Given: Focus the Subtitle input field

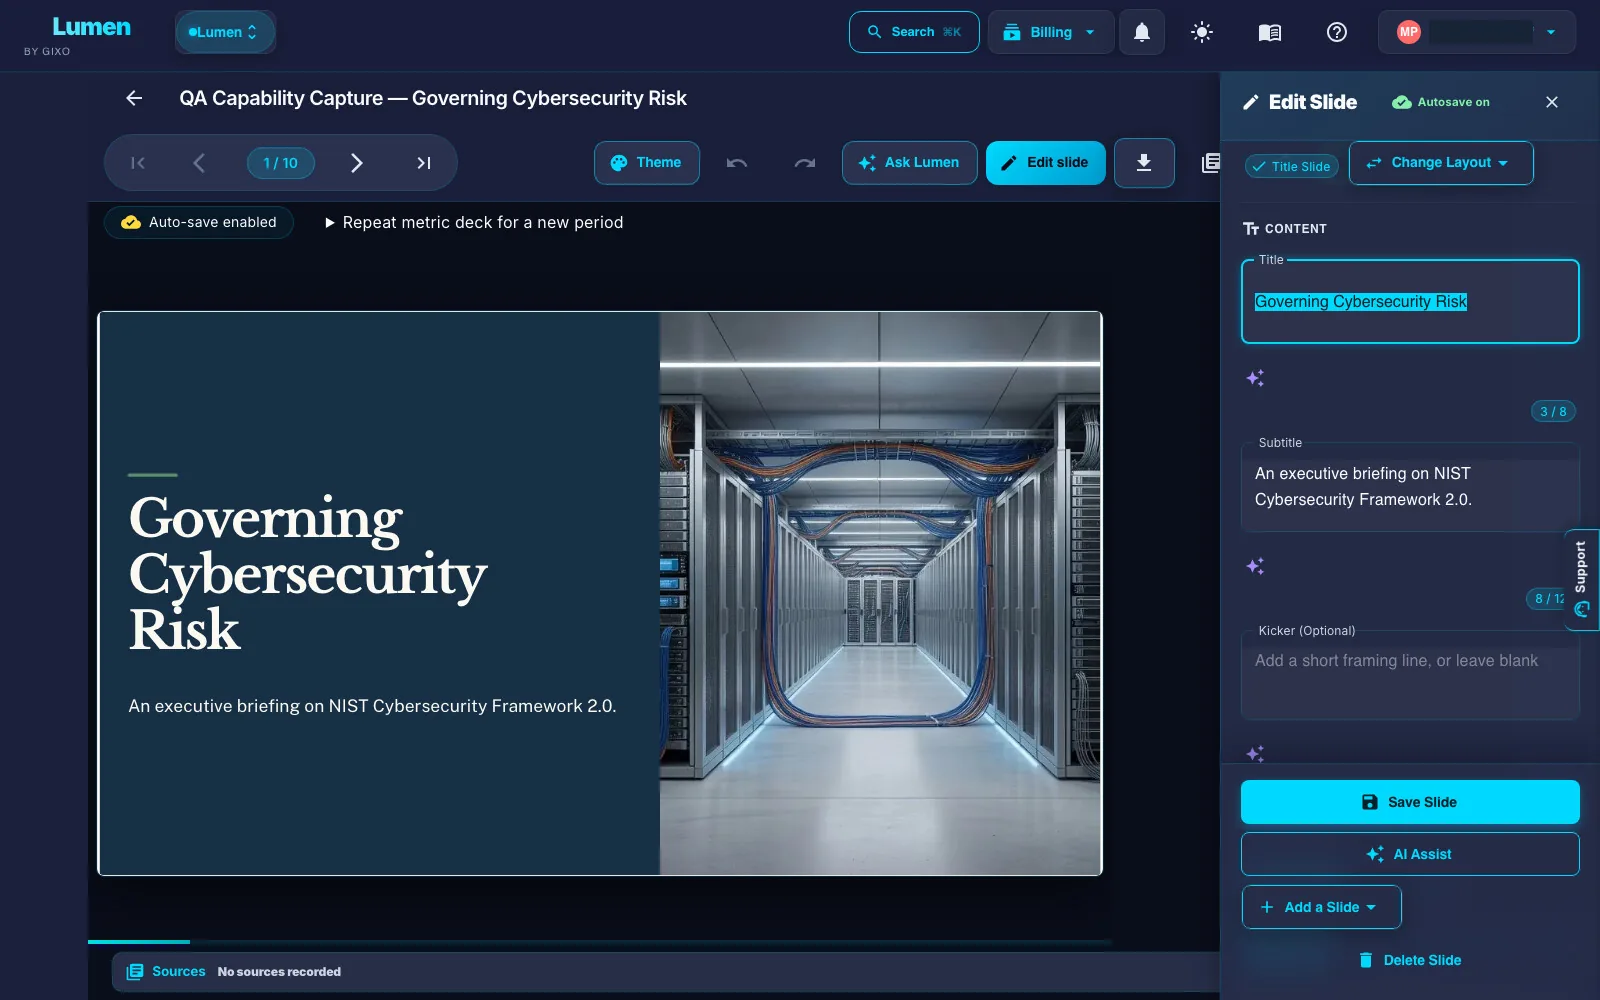Looking at the screenshot, I should click(1410, 487).
